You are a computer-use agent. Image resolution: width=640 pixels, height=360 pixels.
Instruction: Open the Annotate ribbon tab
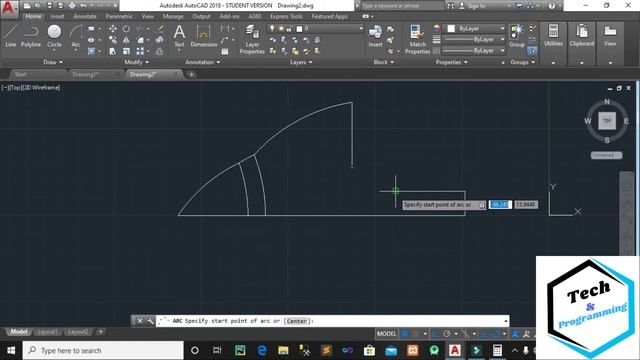tap(85, 16)
